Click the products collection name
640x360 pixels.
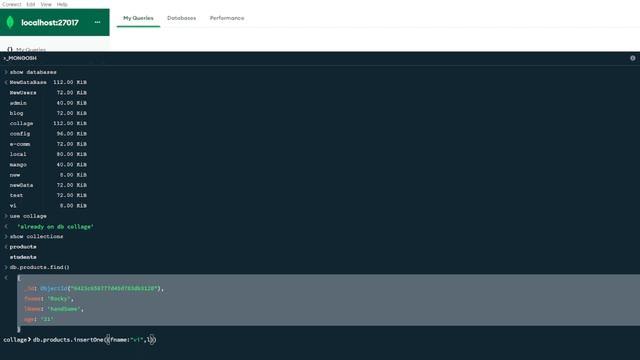click(23, 247)
